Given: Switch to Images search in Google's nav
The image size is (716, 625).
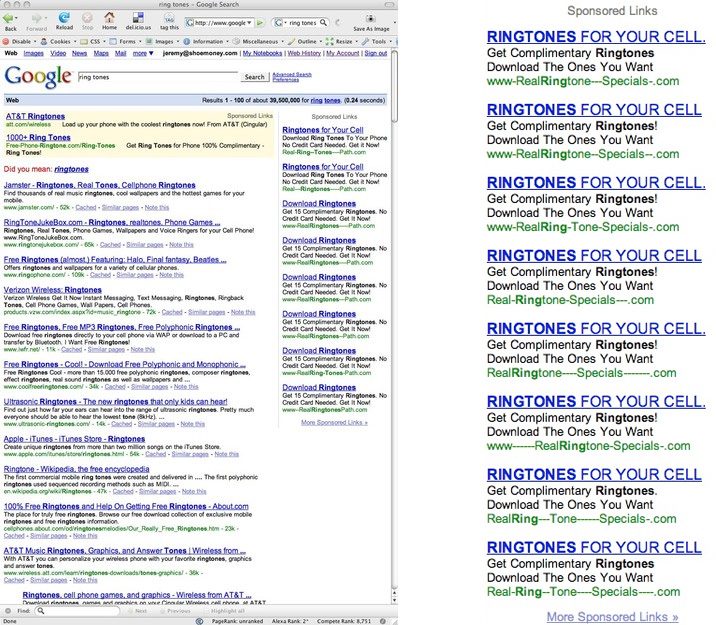Looking at the screenshot, I should click(33, 53).
